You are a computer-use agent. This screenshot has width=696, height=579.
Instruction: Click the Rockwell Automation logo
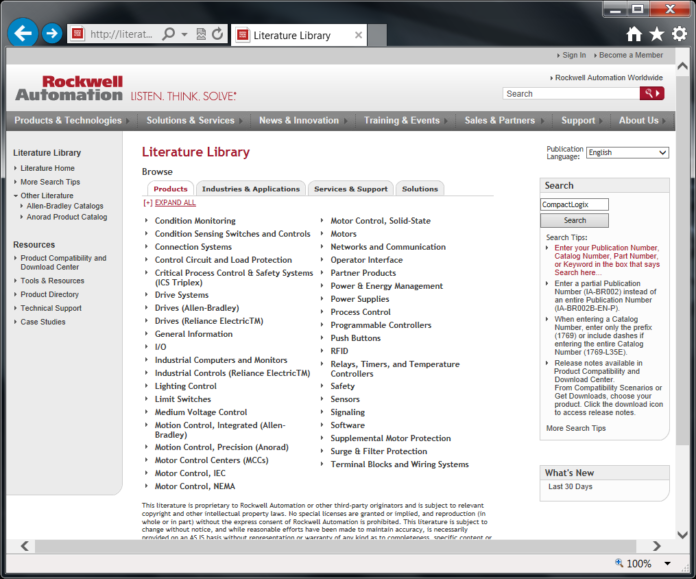tap(69, 88)
